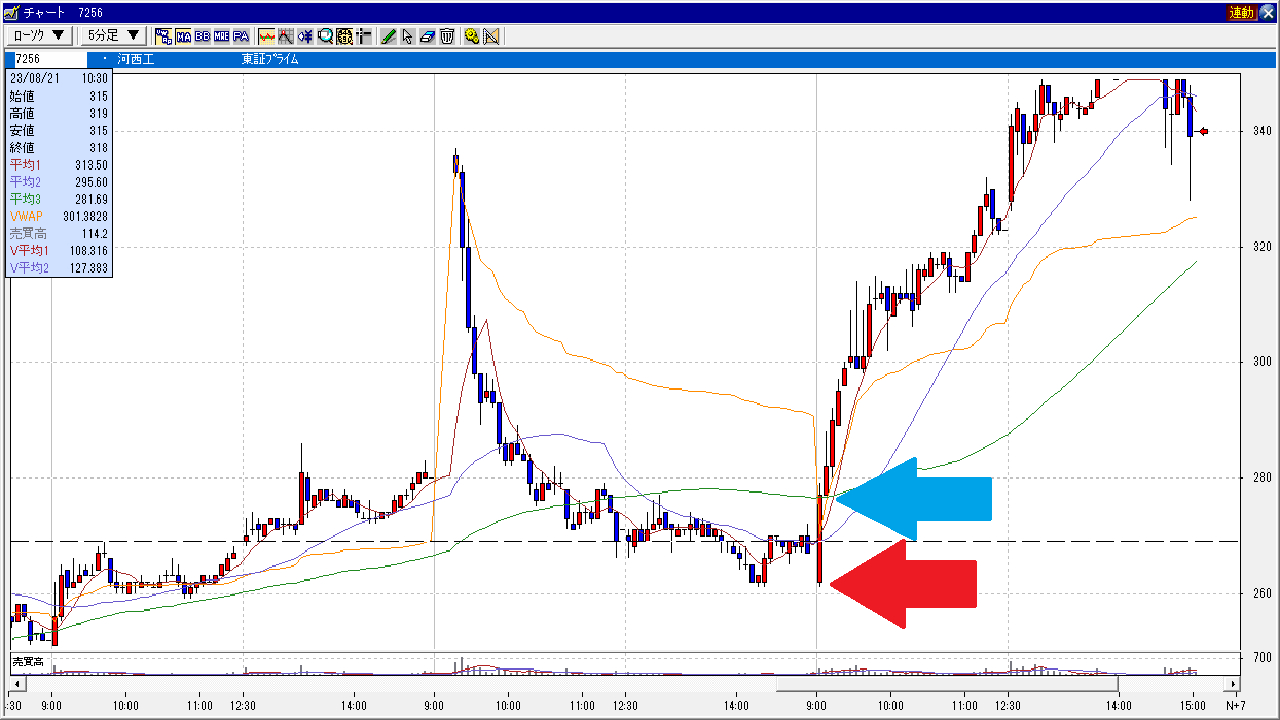Click the 平均1 value 313.50
Image resolution: width=1280 pixels, height=720 pixels.
pyautogui.click(x=91, y=165)
